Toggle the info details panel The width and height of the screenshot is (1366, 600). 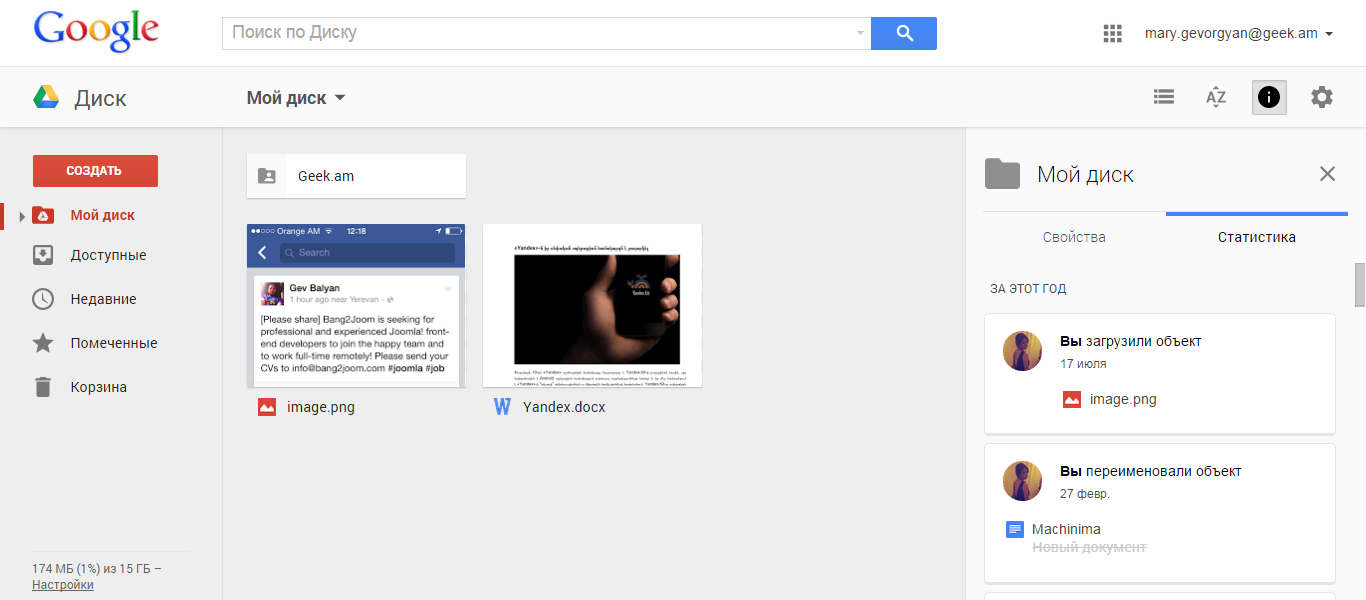pyautogui.click(x=1269, y=97)
